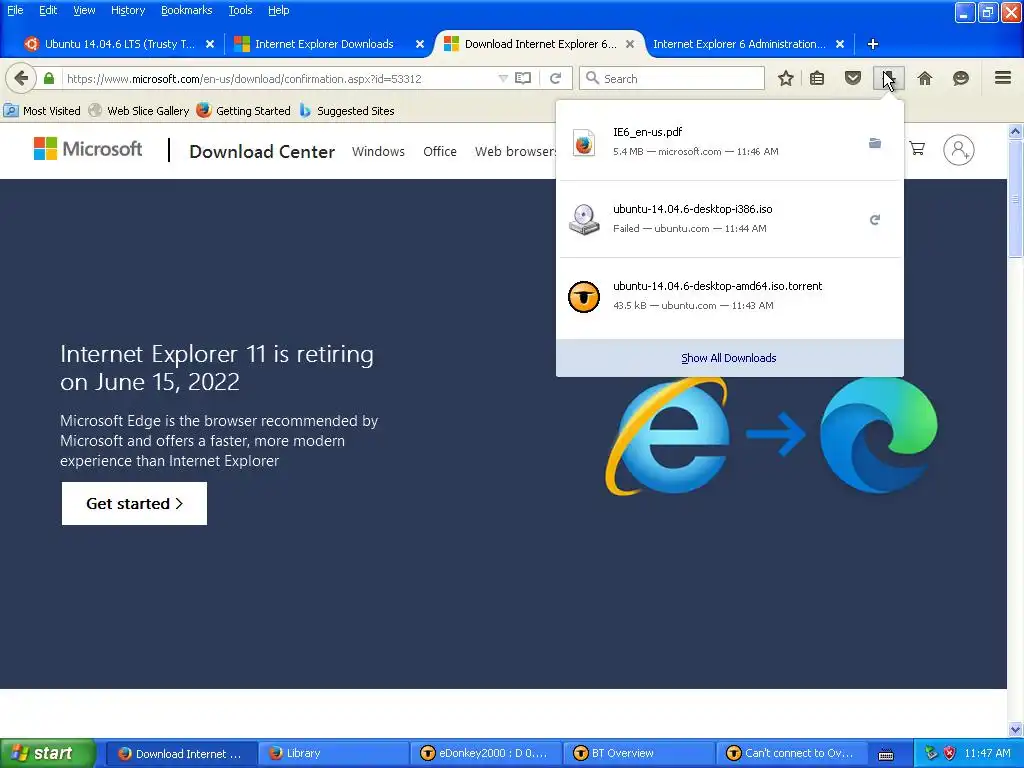Open containing folder for IE6_en-us.pdf
The image size is (1024, 768).
pyautogui.click(x=875, y=143)
